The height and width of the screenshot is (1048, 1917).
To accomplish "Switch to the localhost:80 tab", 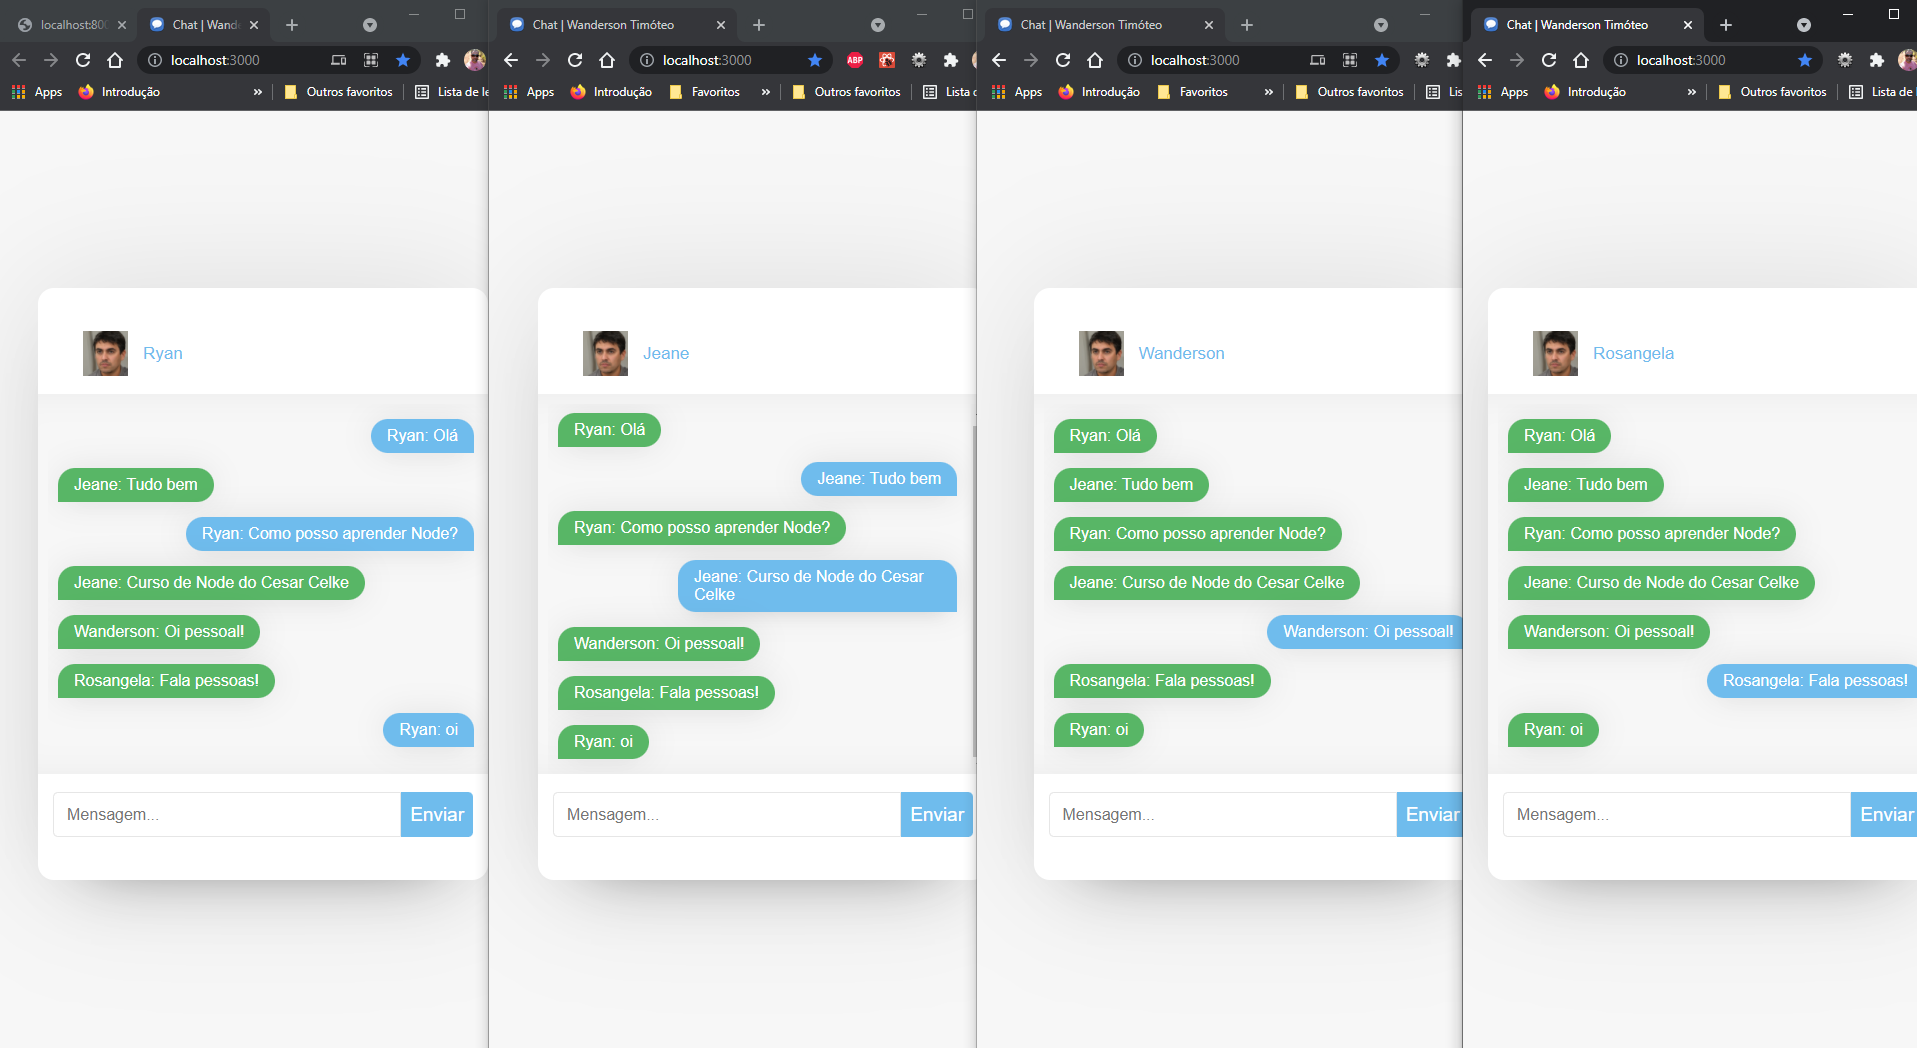I will click(72, 25).
